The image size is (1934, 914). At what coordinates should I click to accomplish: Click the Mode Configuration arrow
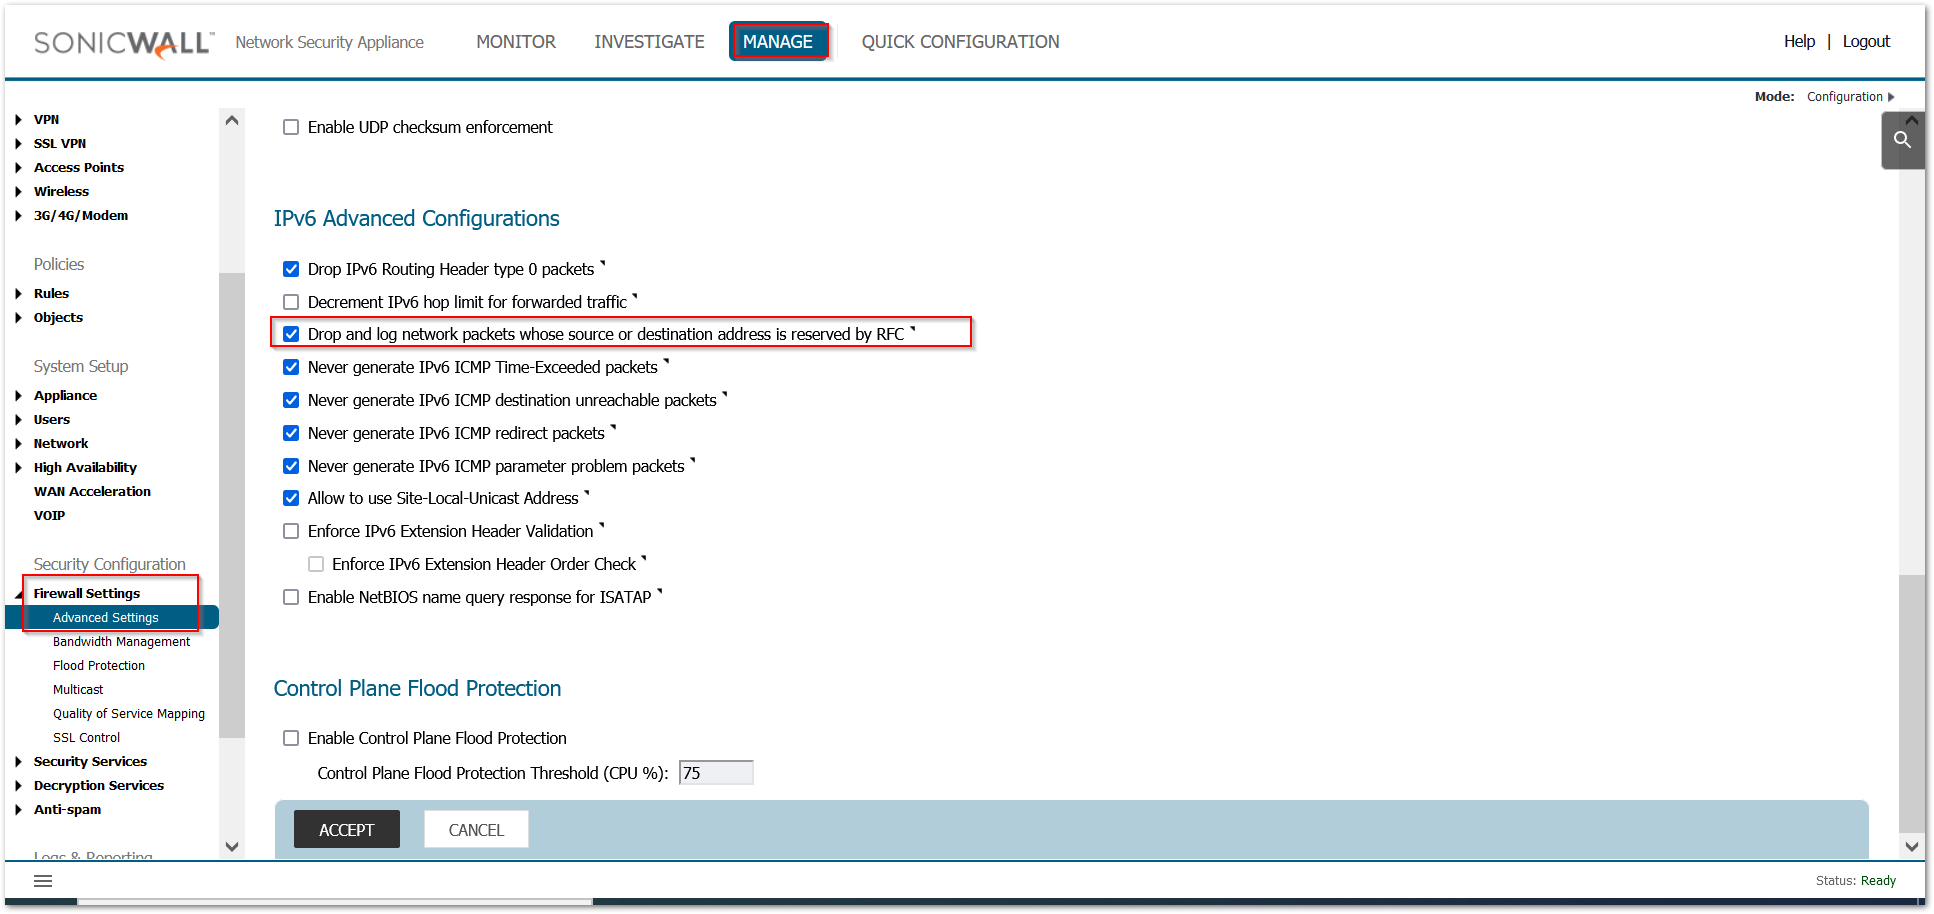(x=1891, y=97)
